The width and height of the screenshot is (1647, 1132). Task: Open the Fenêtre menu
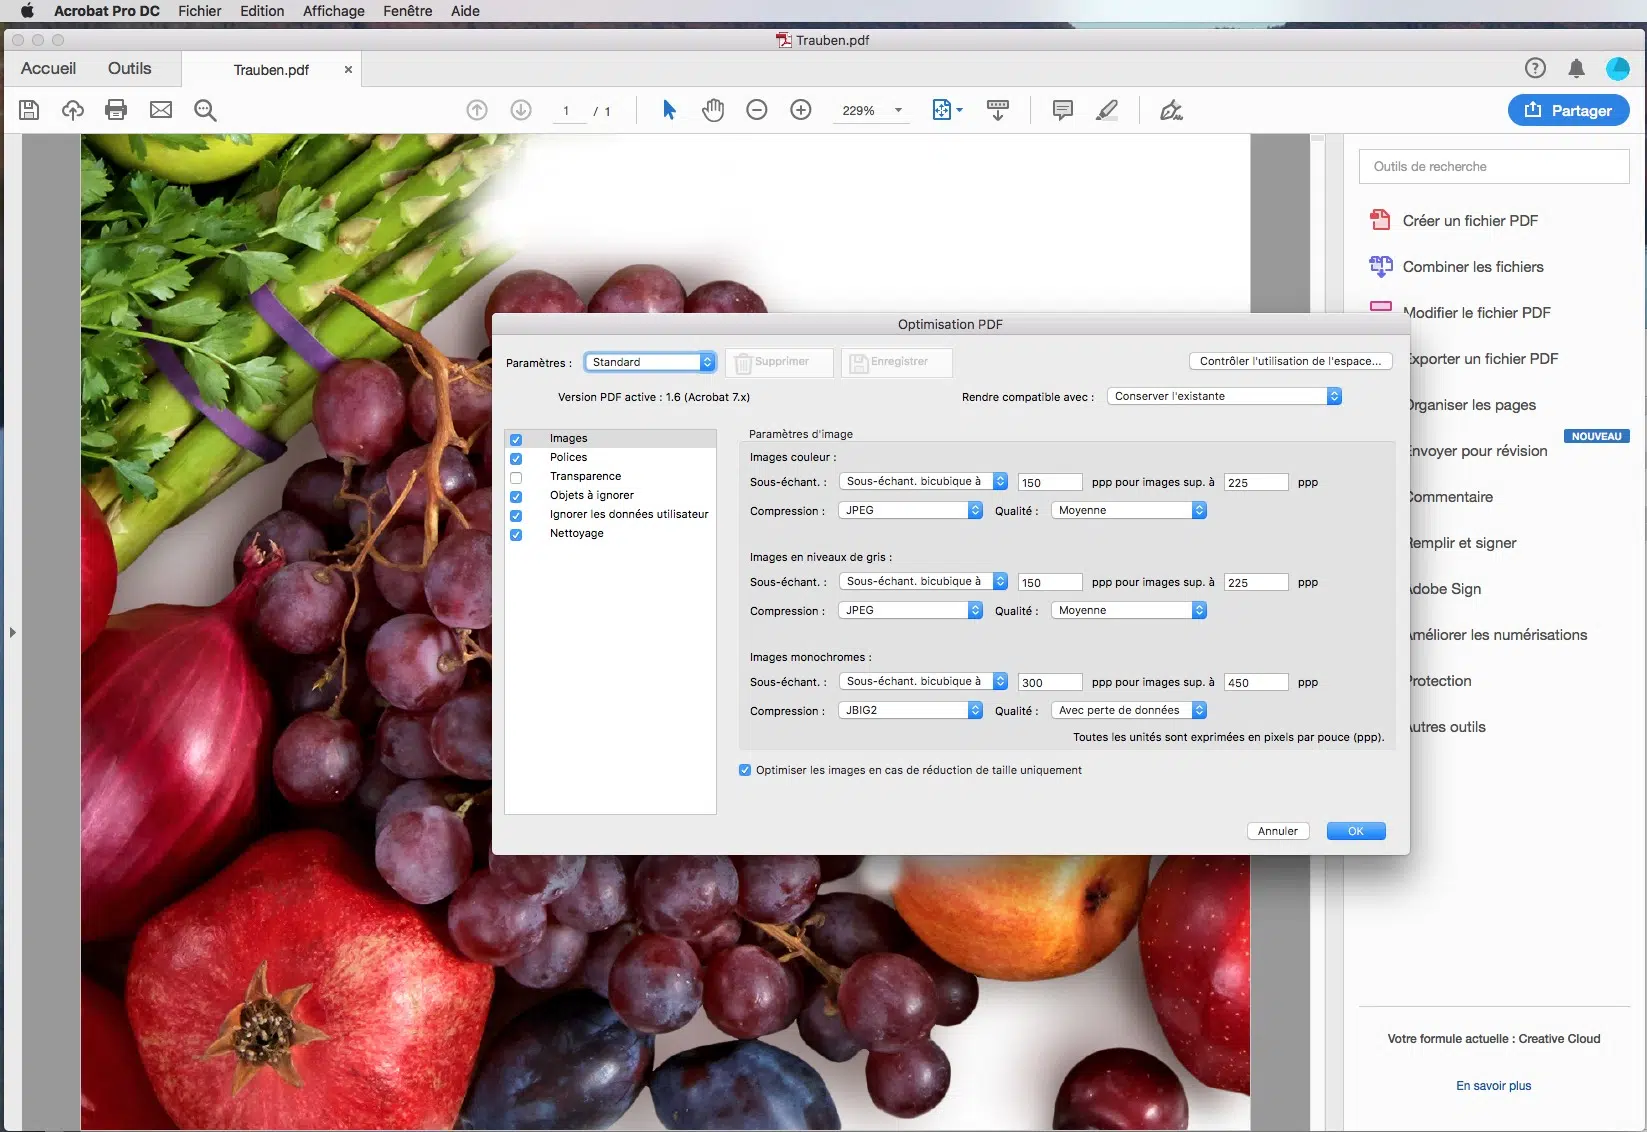[408, 11]
